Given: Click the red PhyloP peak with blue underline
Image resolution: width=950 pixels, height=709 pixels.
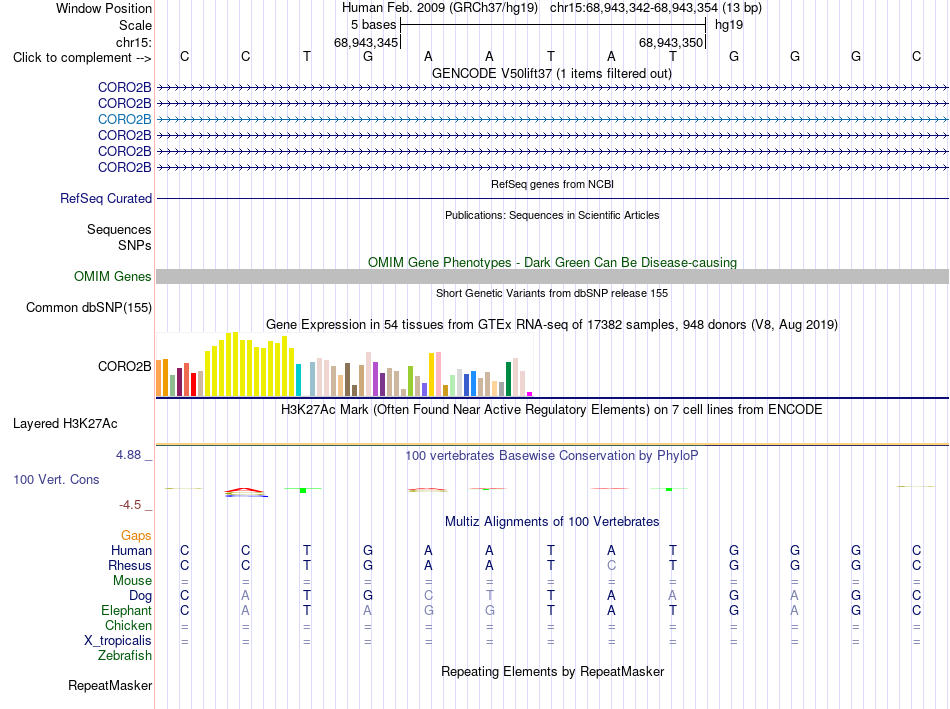Looking at the screenshot, I should [x=245, y=492].
